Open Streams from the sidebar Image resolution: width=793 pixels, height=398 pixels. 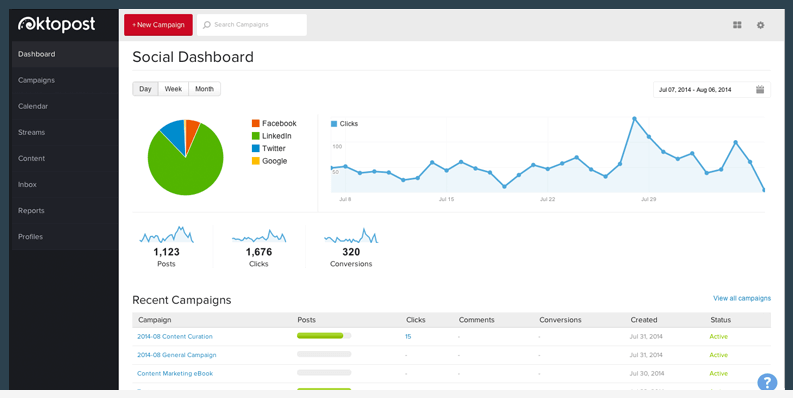65,132
